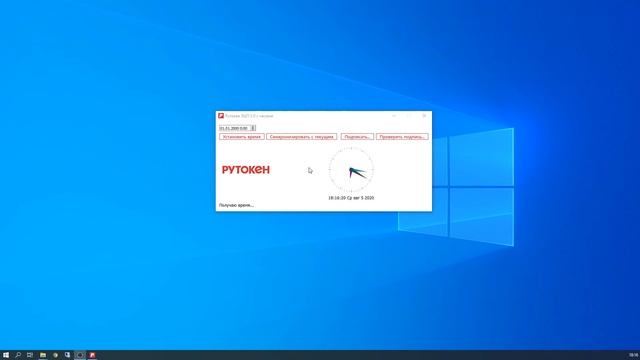
Task: Maximize the Rutoken window
Action: point(409,116)
